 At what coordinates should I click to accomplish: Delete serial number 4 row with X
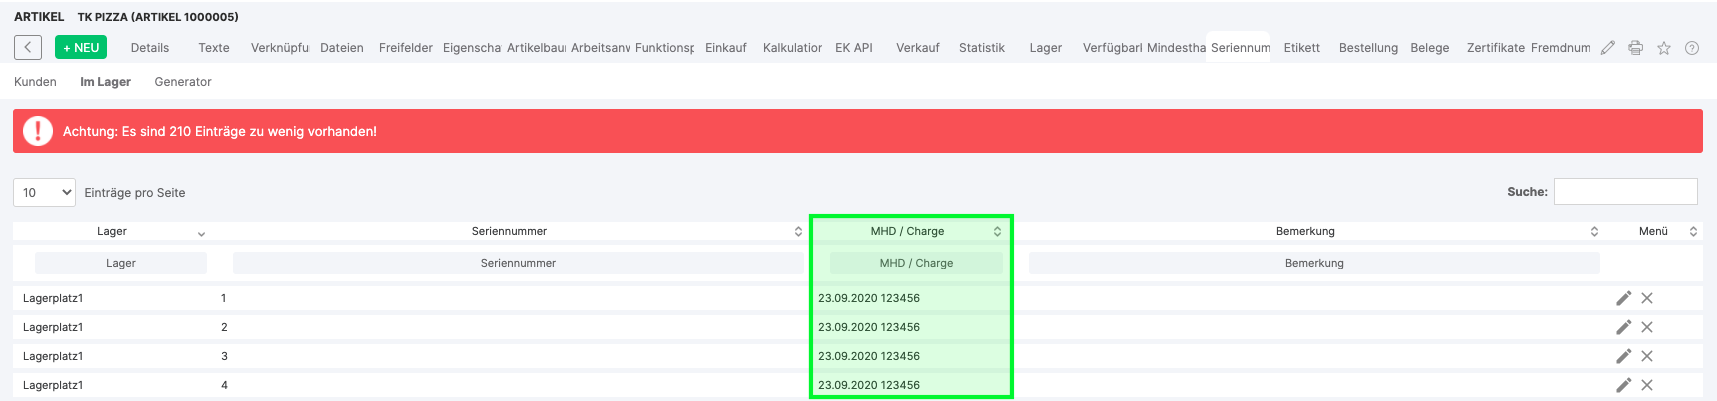click(1647, 385)
